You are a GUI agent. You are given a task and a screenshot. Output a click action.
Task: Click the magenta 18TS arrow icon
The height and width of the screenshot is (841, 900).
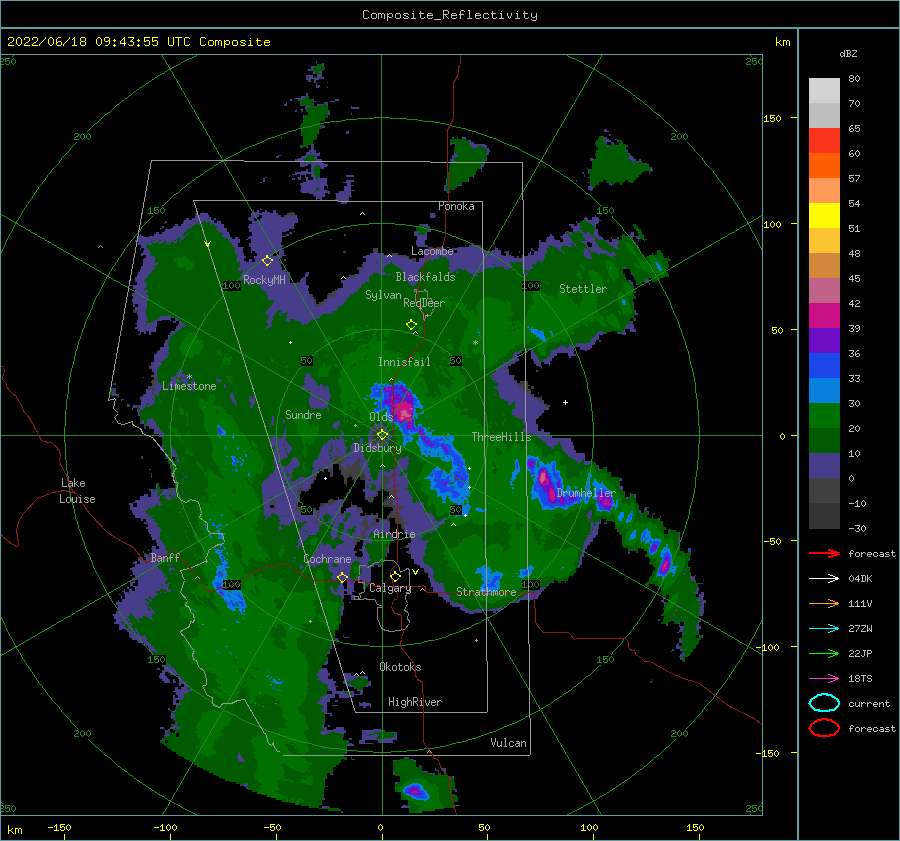click(824, 679)
